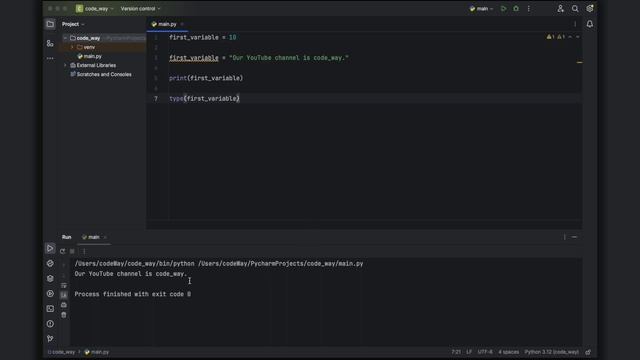Open Code With Me user icon
Image resolution: width=640 pixels, height=360 pixels.
pyautogui.click(x=560, y=9)
